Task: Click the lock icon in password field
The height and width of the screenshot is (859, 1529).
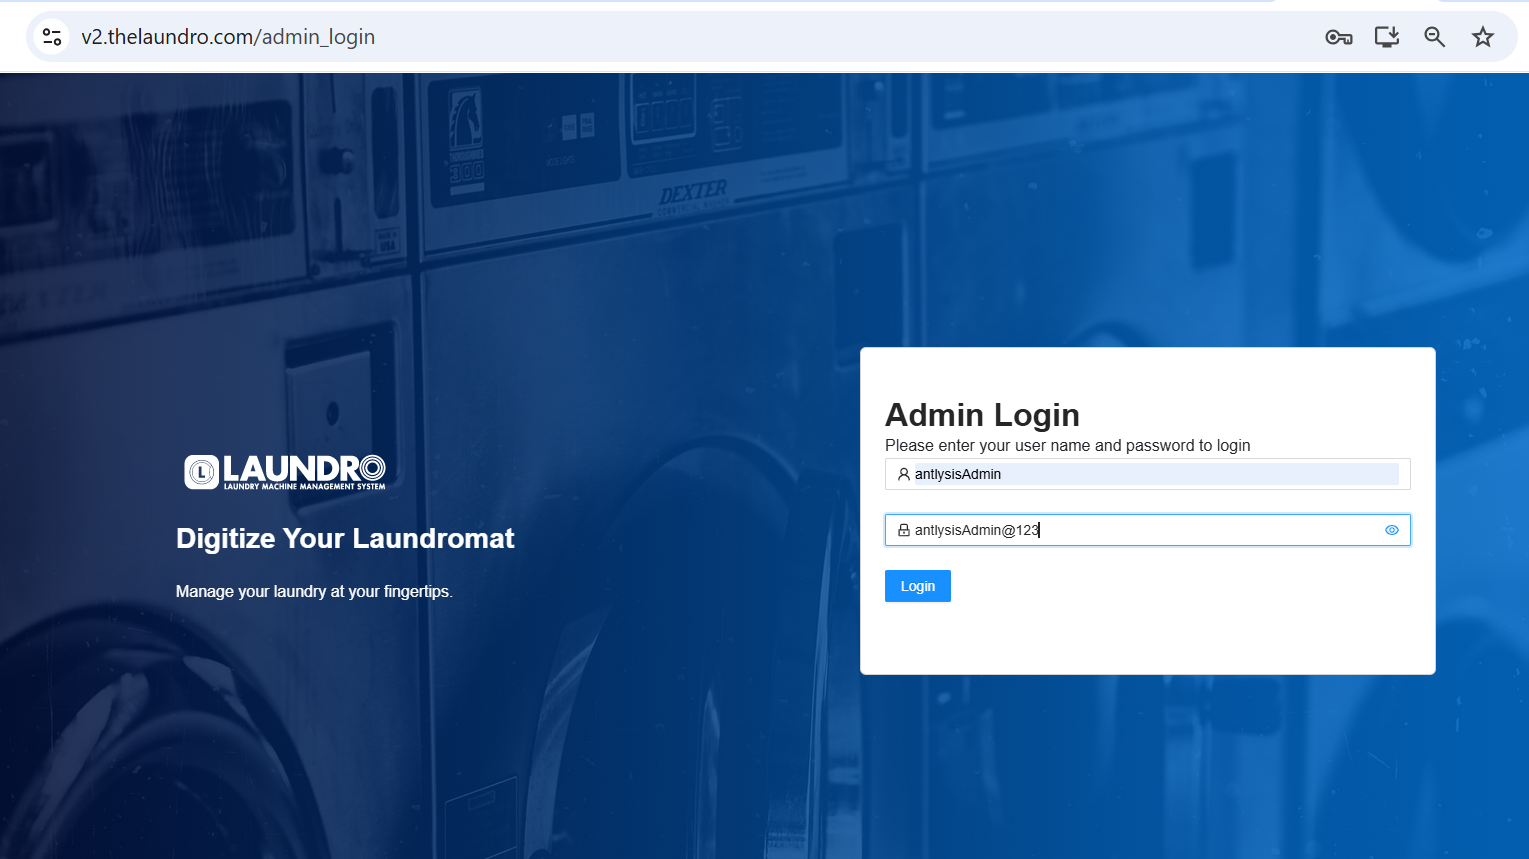Action: [904, 530]
